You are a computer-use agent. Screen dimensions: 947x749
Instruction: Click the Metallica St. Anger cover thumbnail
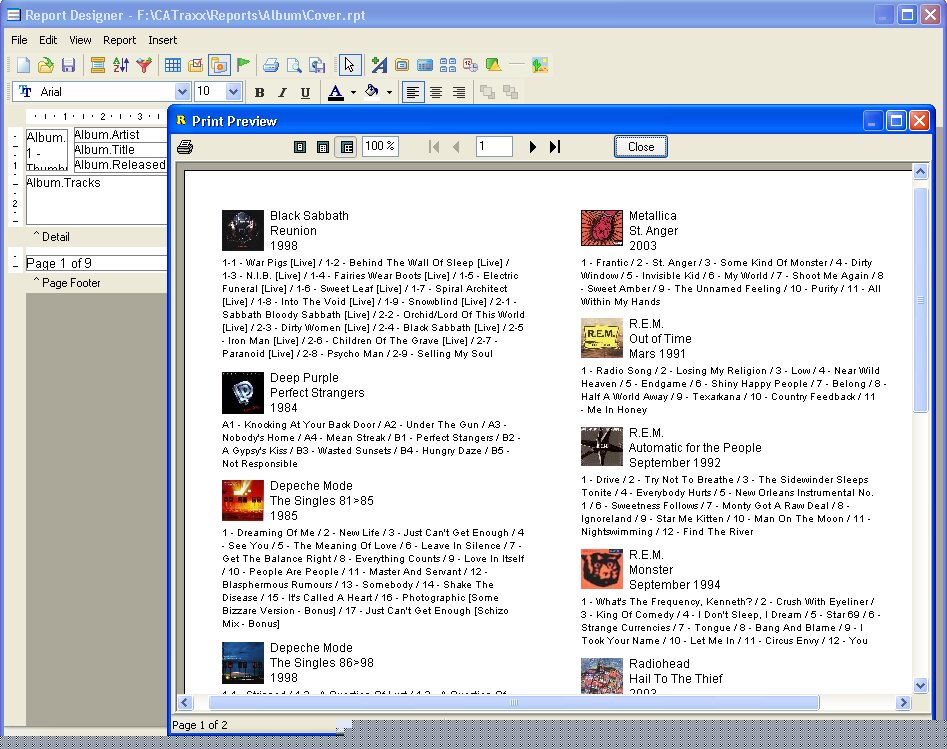tap(602, 228)
